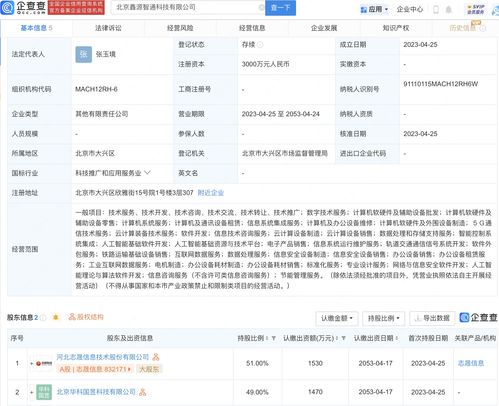This screenshot has width=499, height=406.
Task: Select the company type 其他有限责任公司
Action: click(x=102, y=114)
